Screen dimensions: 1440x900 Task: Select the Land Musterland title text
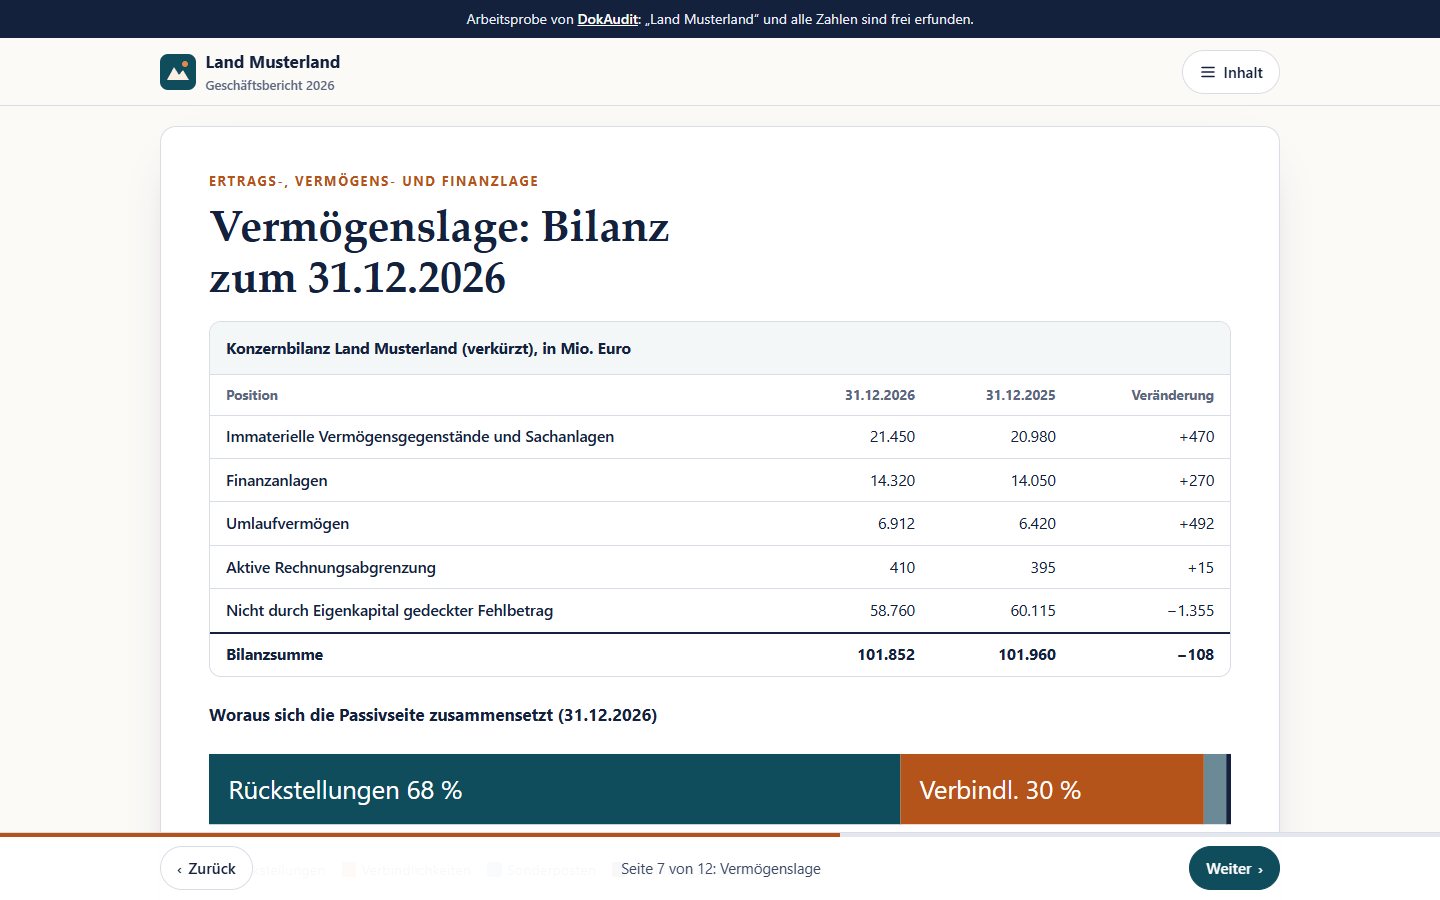coord(273,62)
